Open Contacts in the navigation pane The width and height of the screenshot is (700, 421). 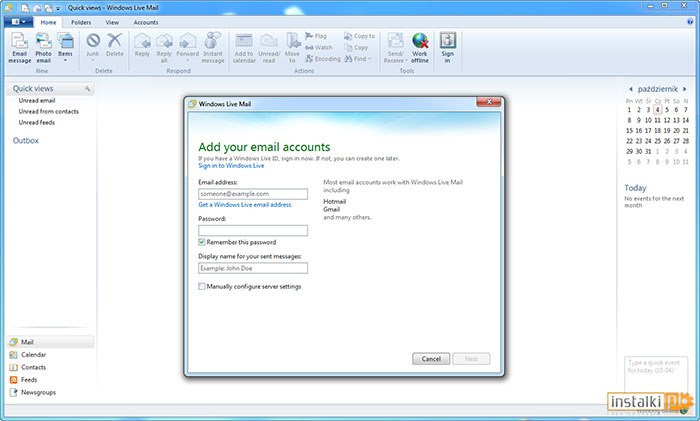pyautogui.click(x=33, y=367)
